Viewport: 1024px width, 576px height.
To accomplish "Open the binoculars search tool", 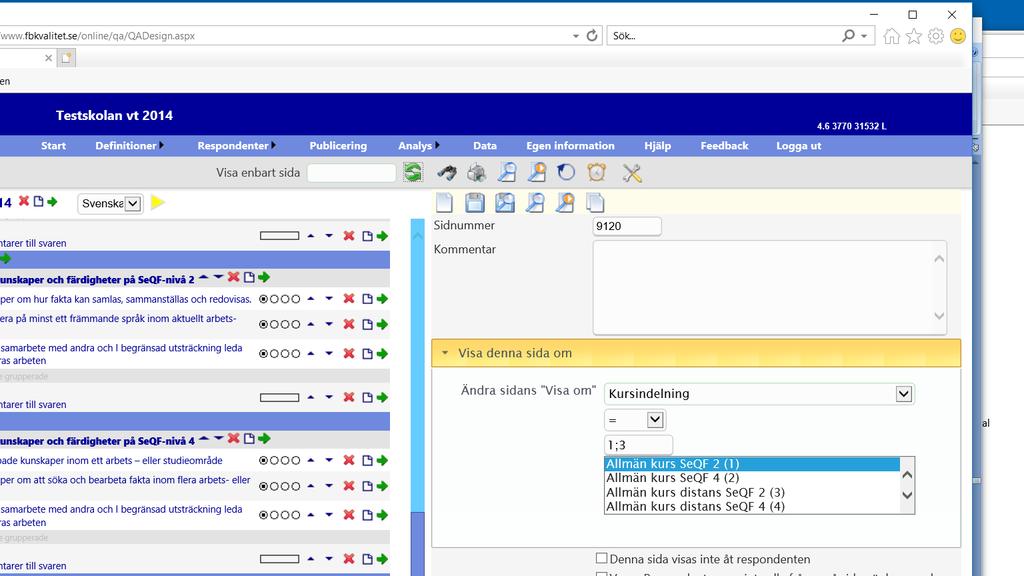I will (447, 172).
